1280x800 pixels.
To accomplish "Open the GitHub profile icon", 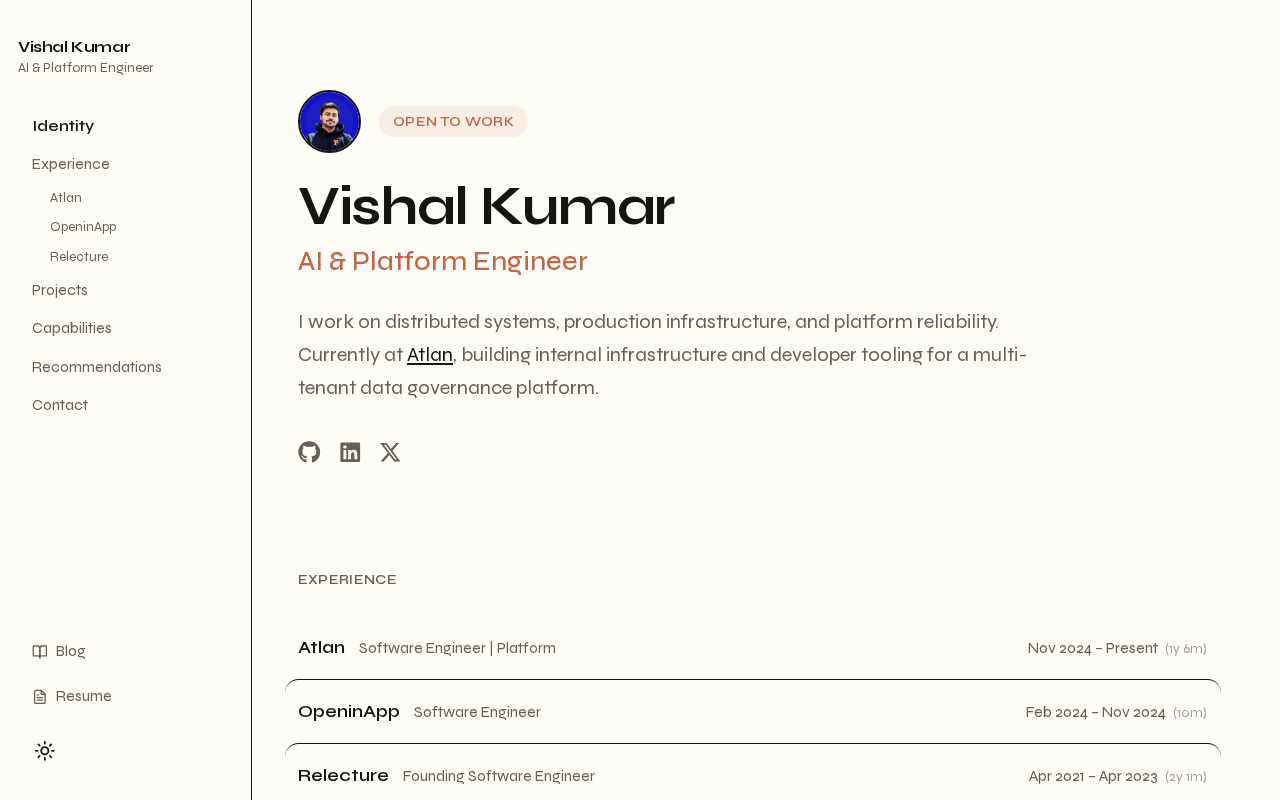I will tap(309, 452).
